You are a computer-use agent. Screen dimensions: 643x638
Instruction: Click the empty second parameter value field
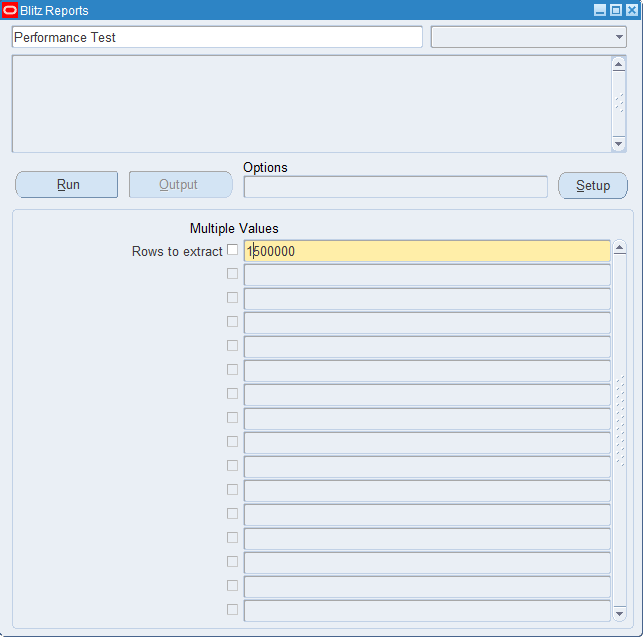pos(427,275)
